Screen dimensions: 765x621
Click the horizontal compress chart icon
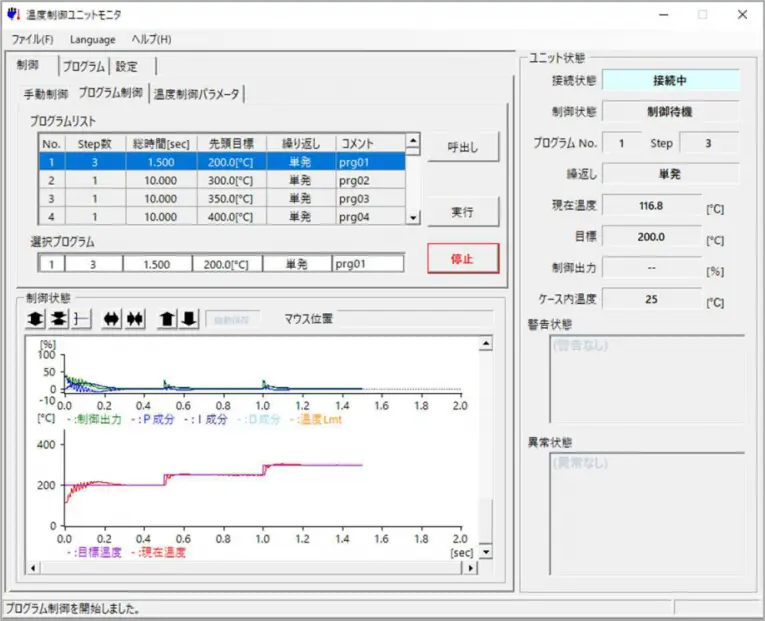pyautogui.click(x=135, y=318)
